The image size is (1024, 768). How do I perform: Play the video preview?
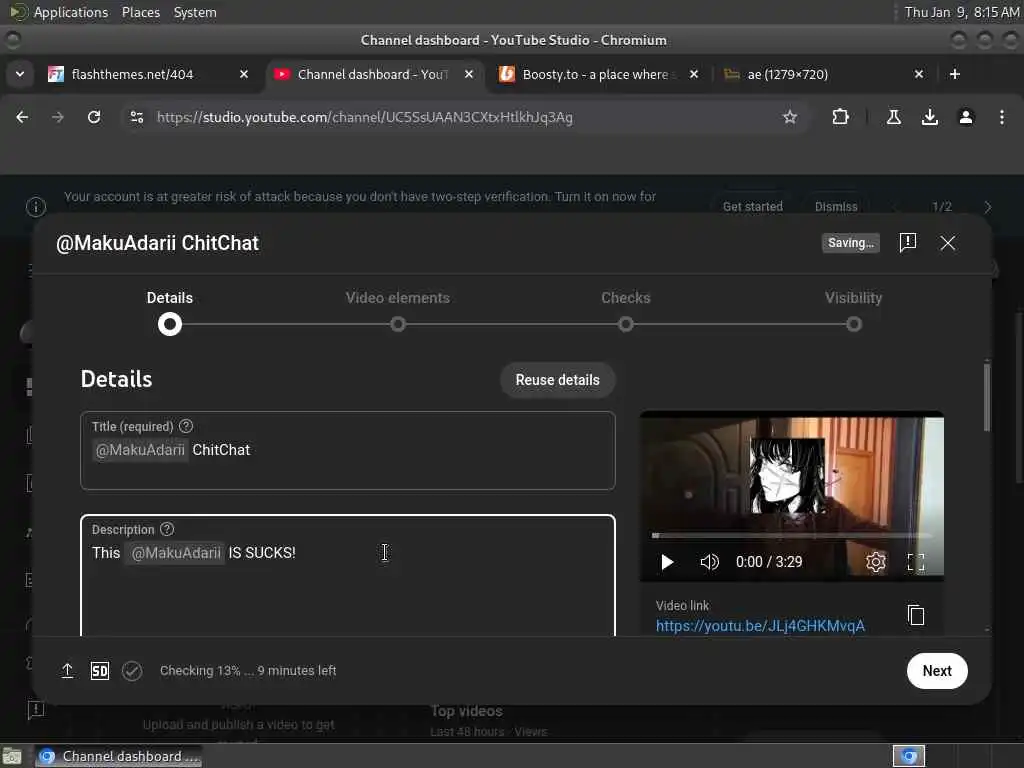667,562
